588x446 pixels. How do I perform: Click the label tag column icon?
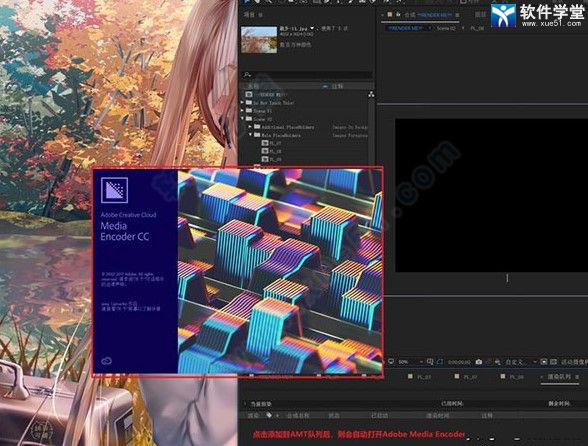coord(325,86)
